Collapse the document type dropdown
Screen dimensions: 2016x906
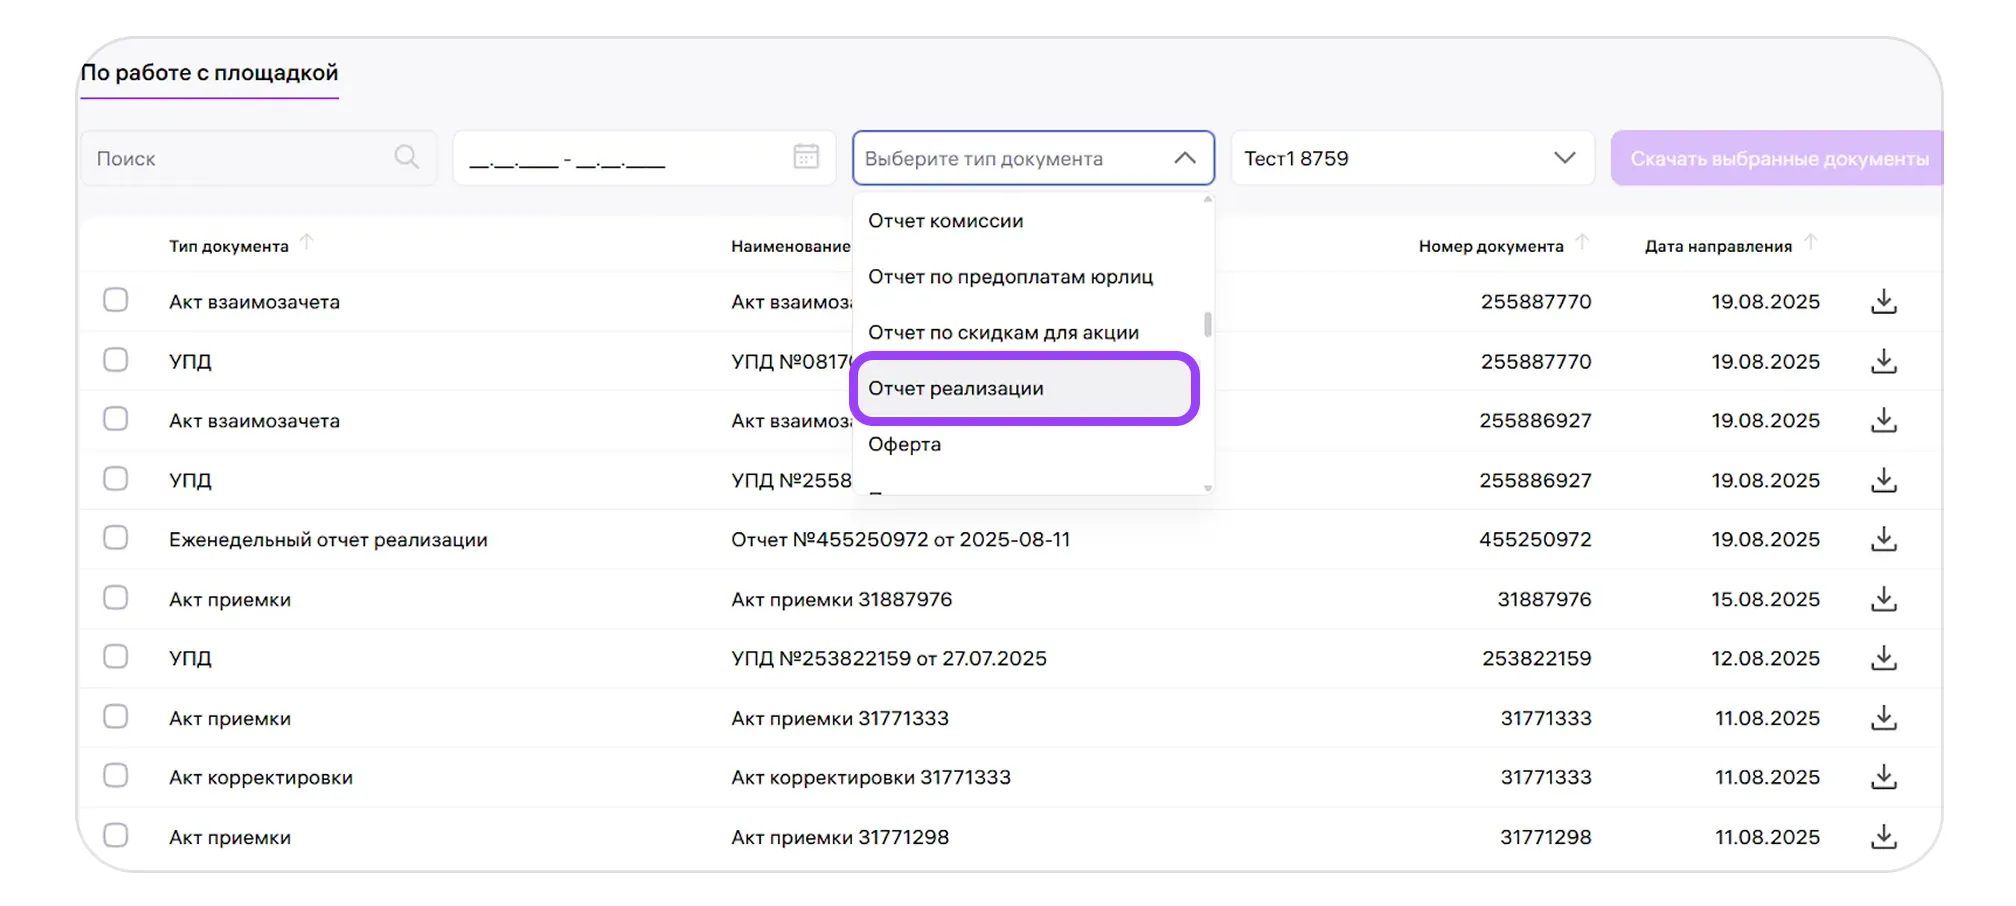[1184, 158]
